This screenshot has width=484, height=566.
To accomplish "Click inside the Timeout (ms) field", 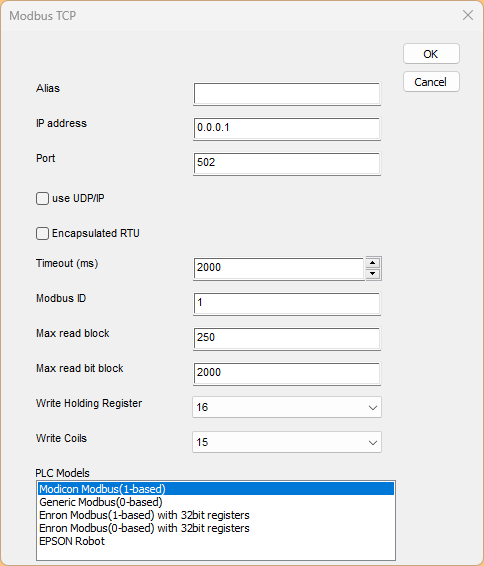I will (x=279, y=269).
